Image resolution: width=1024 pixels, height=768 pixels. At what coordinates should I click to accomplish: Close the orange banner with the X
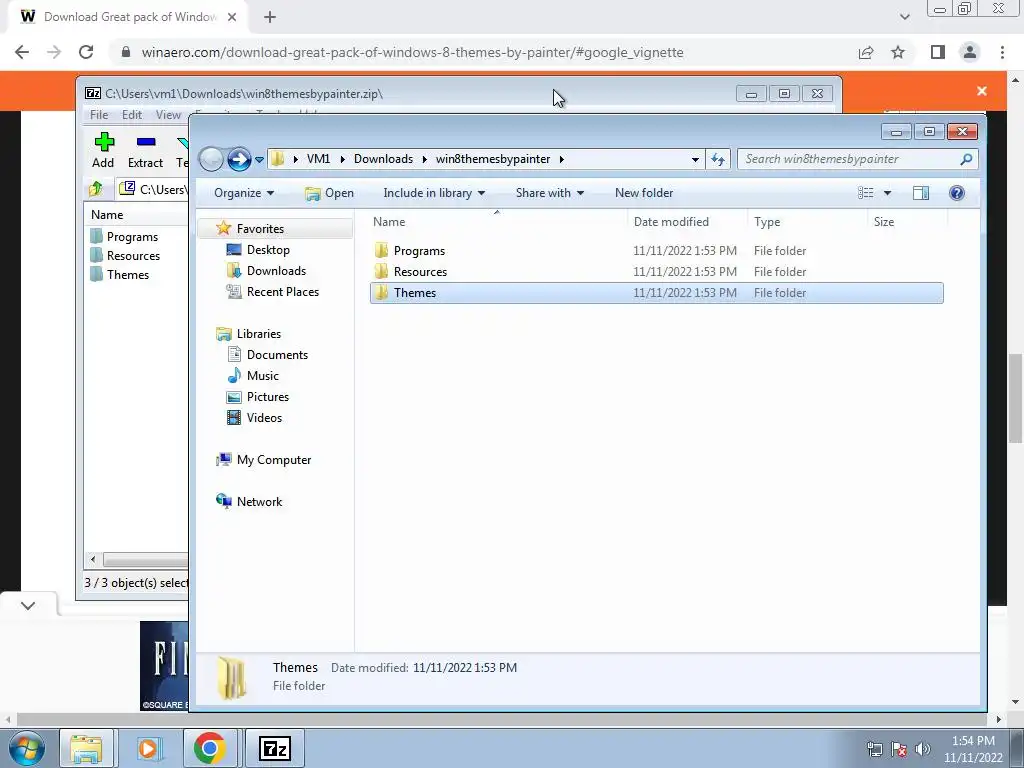click(982, 91)
